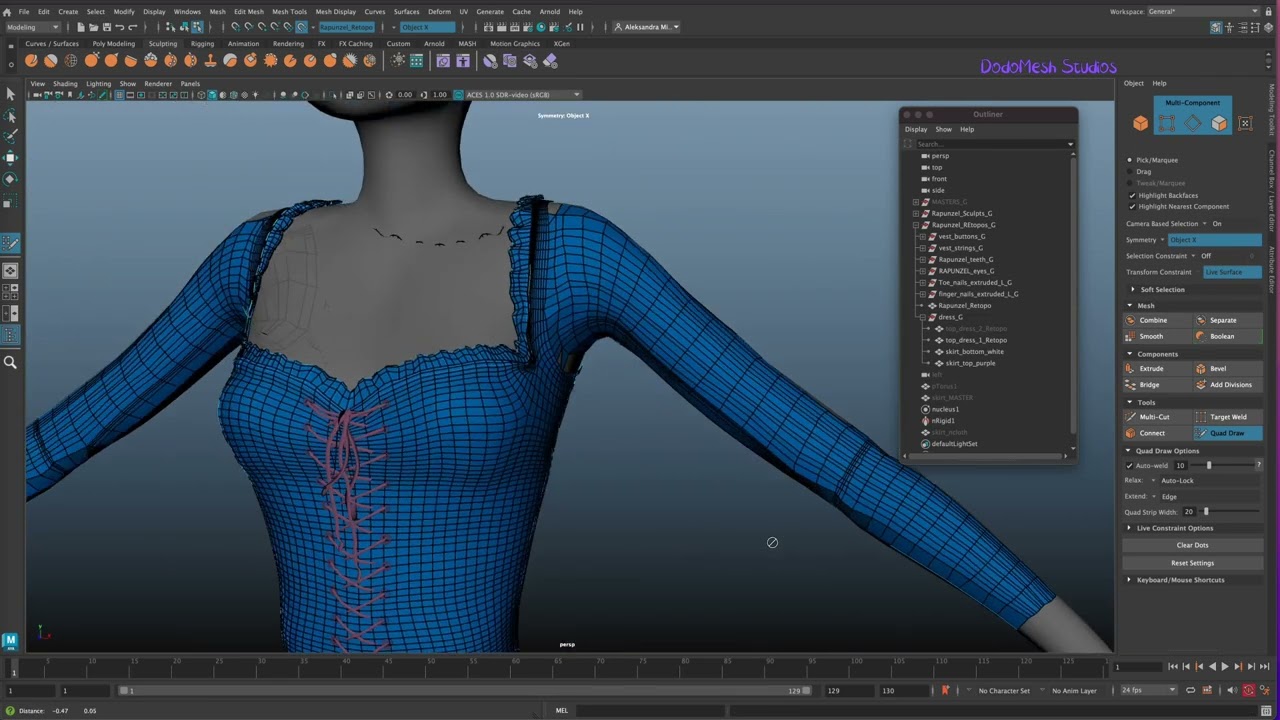Expand the Live Constraint Options section
Viewport: 1280px width, 720px height.
(x=1130, y=528)
